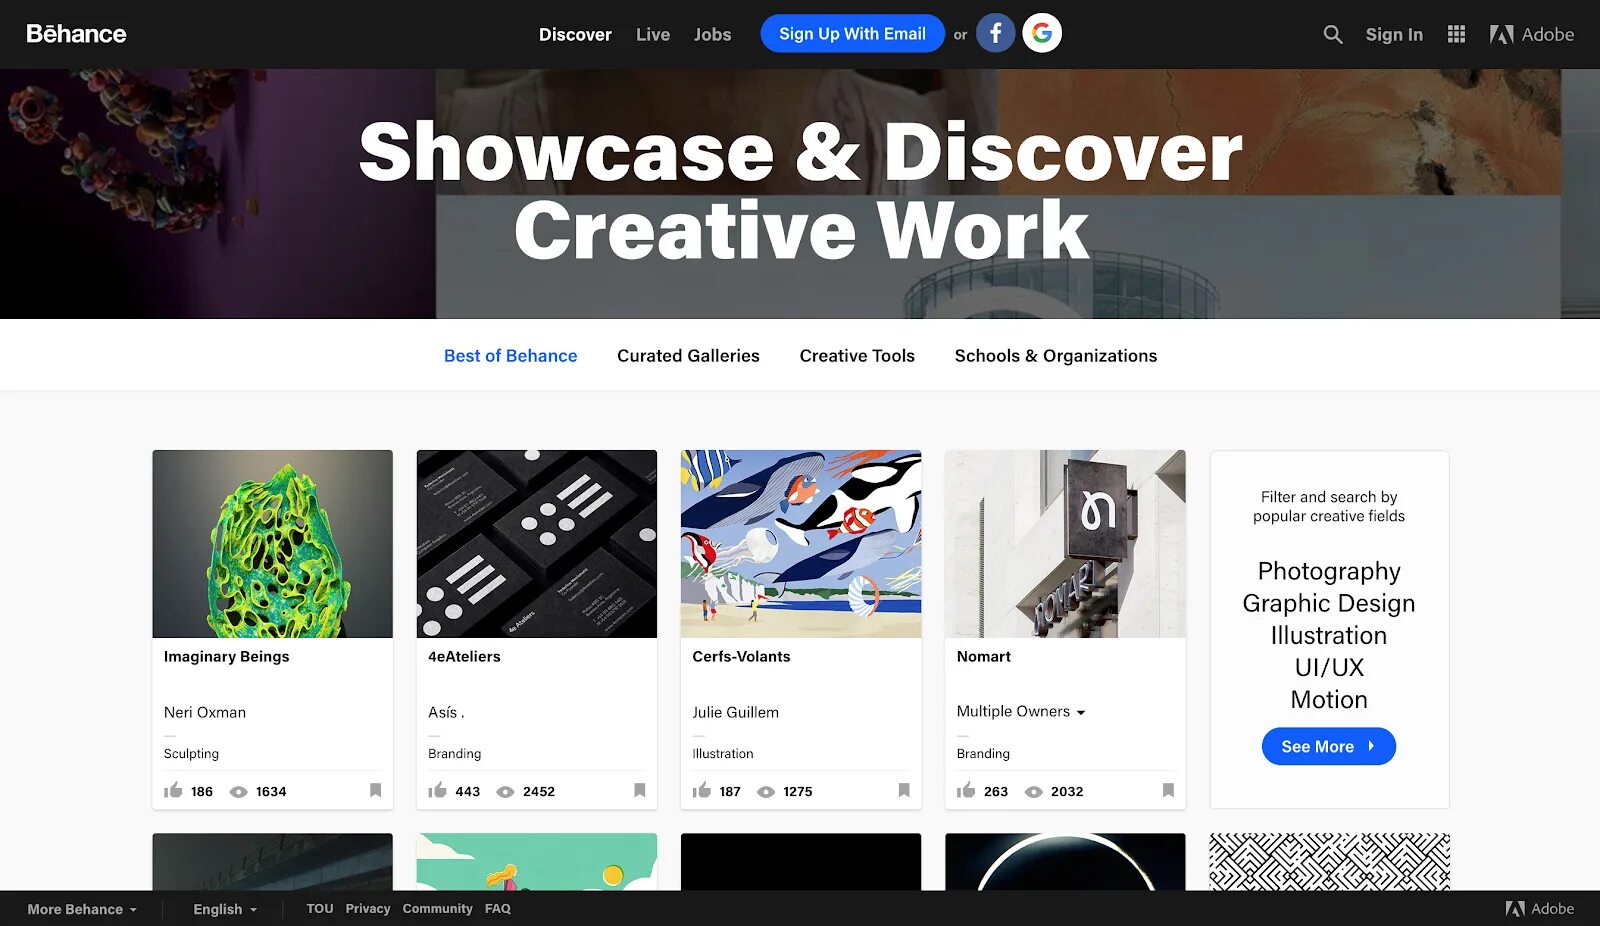Open FAQ link in footer
The height and width of the screenshot is (926, 1600).
point(498,909)
